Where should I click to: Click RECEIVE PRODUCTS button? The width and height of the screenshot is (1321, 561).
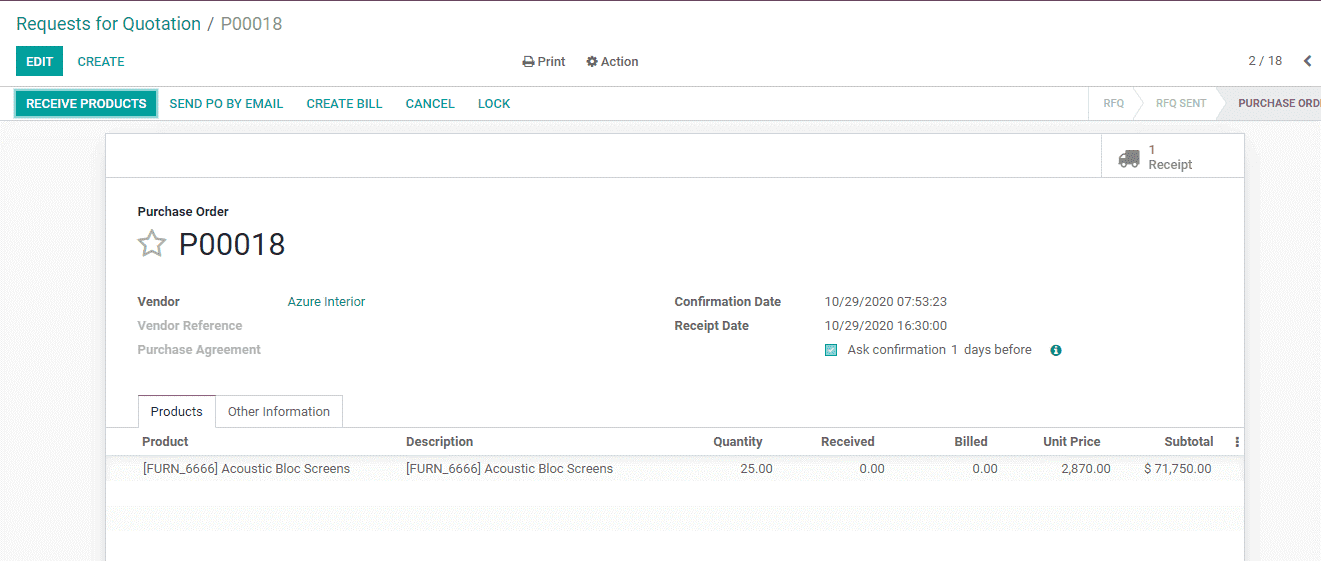click(86, 104)
